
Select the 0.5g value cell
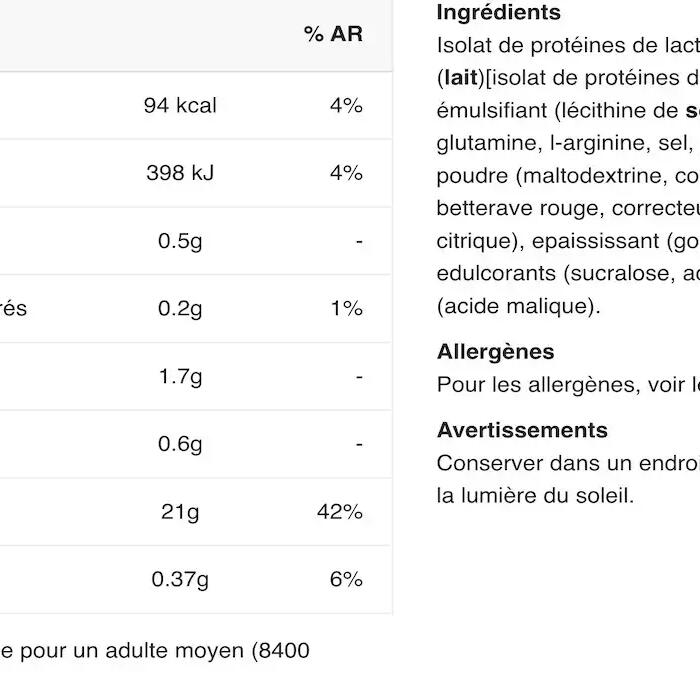(x=180, y=241)
